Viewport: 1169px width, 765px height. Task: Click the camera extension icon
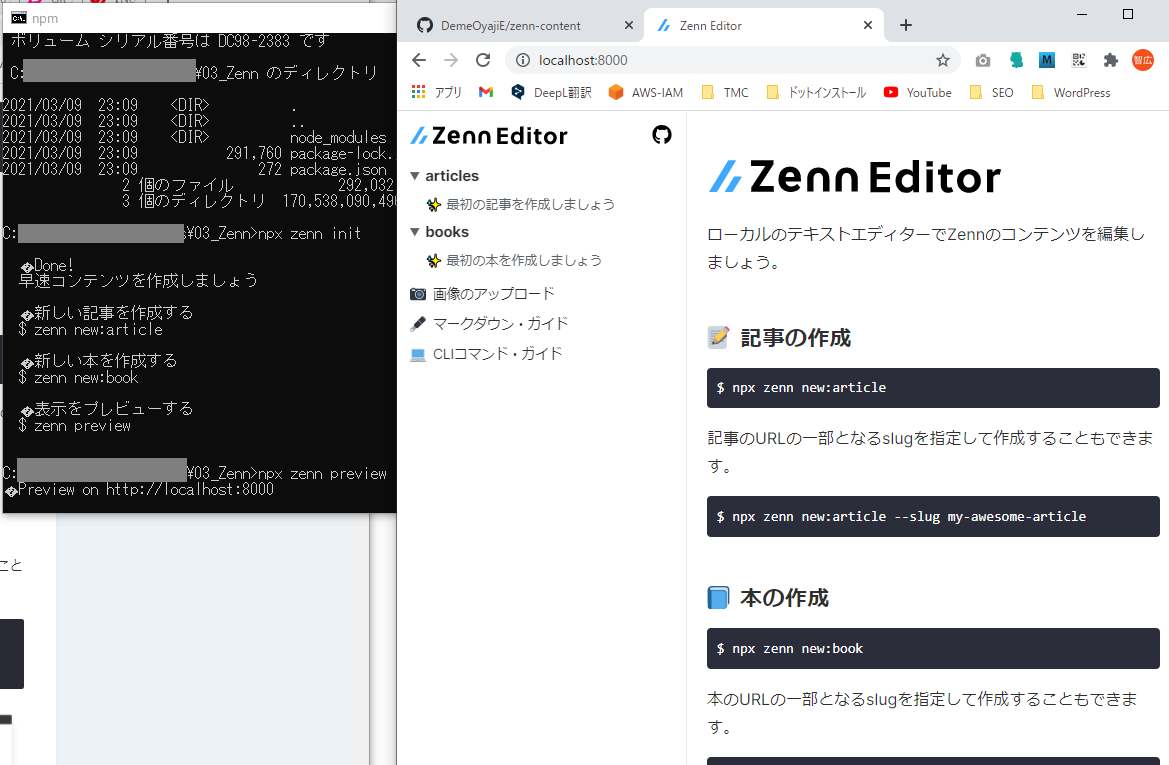[983, 60]
